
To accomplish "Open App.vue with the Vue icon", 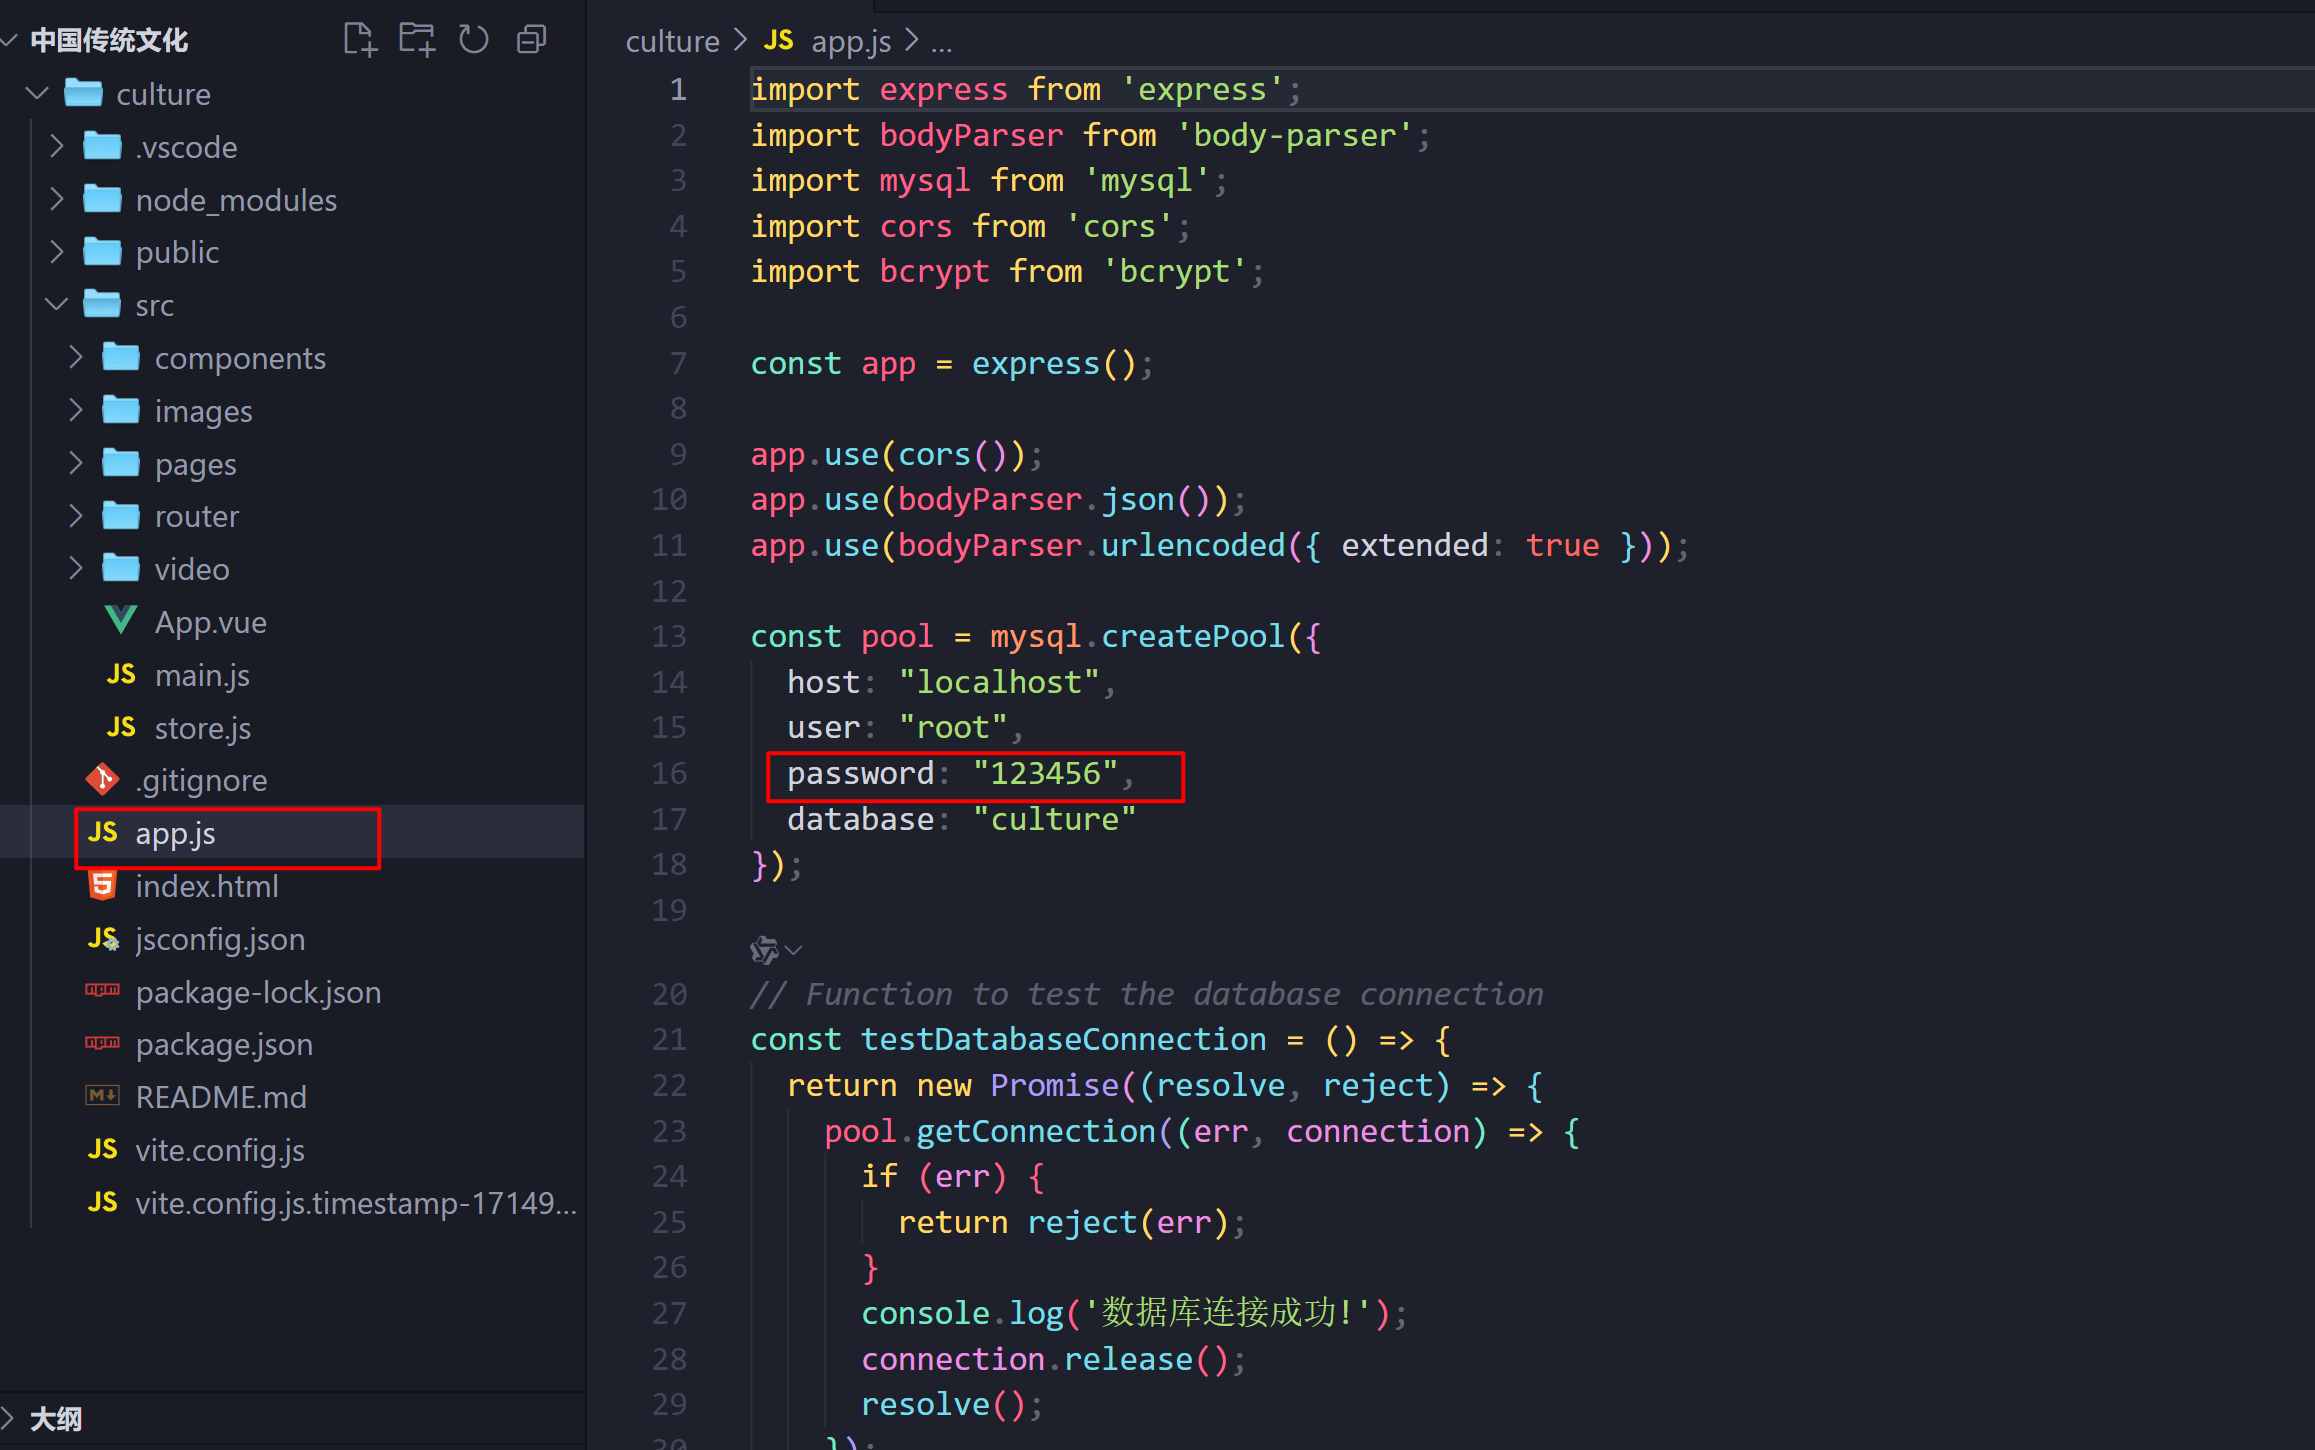I will (x=210, y=622).
